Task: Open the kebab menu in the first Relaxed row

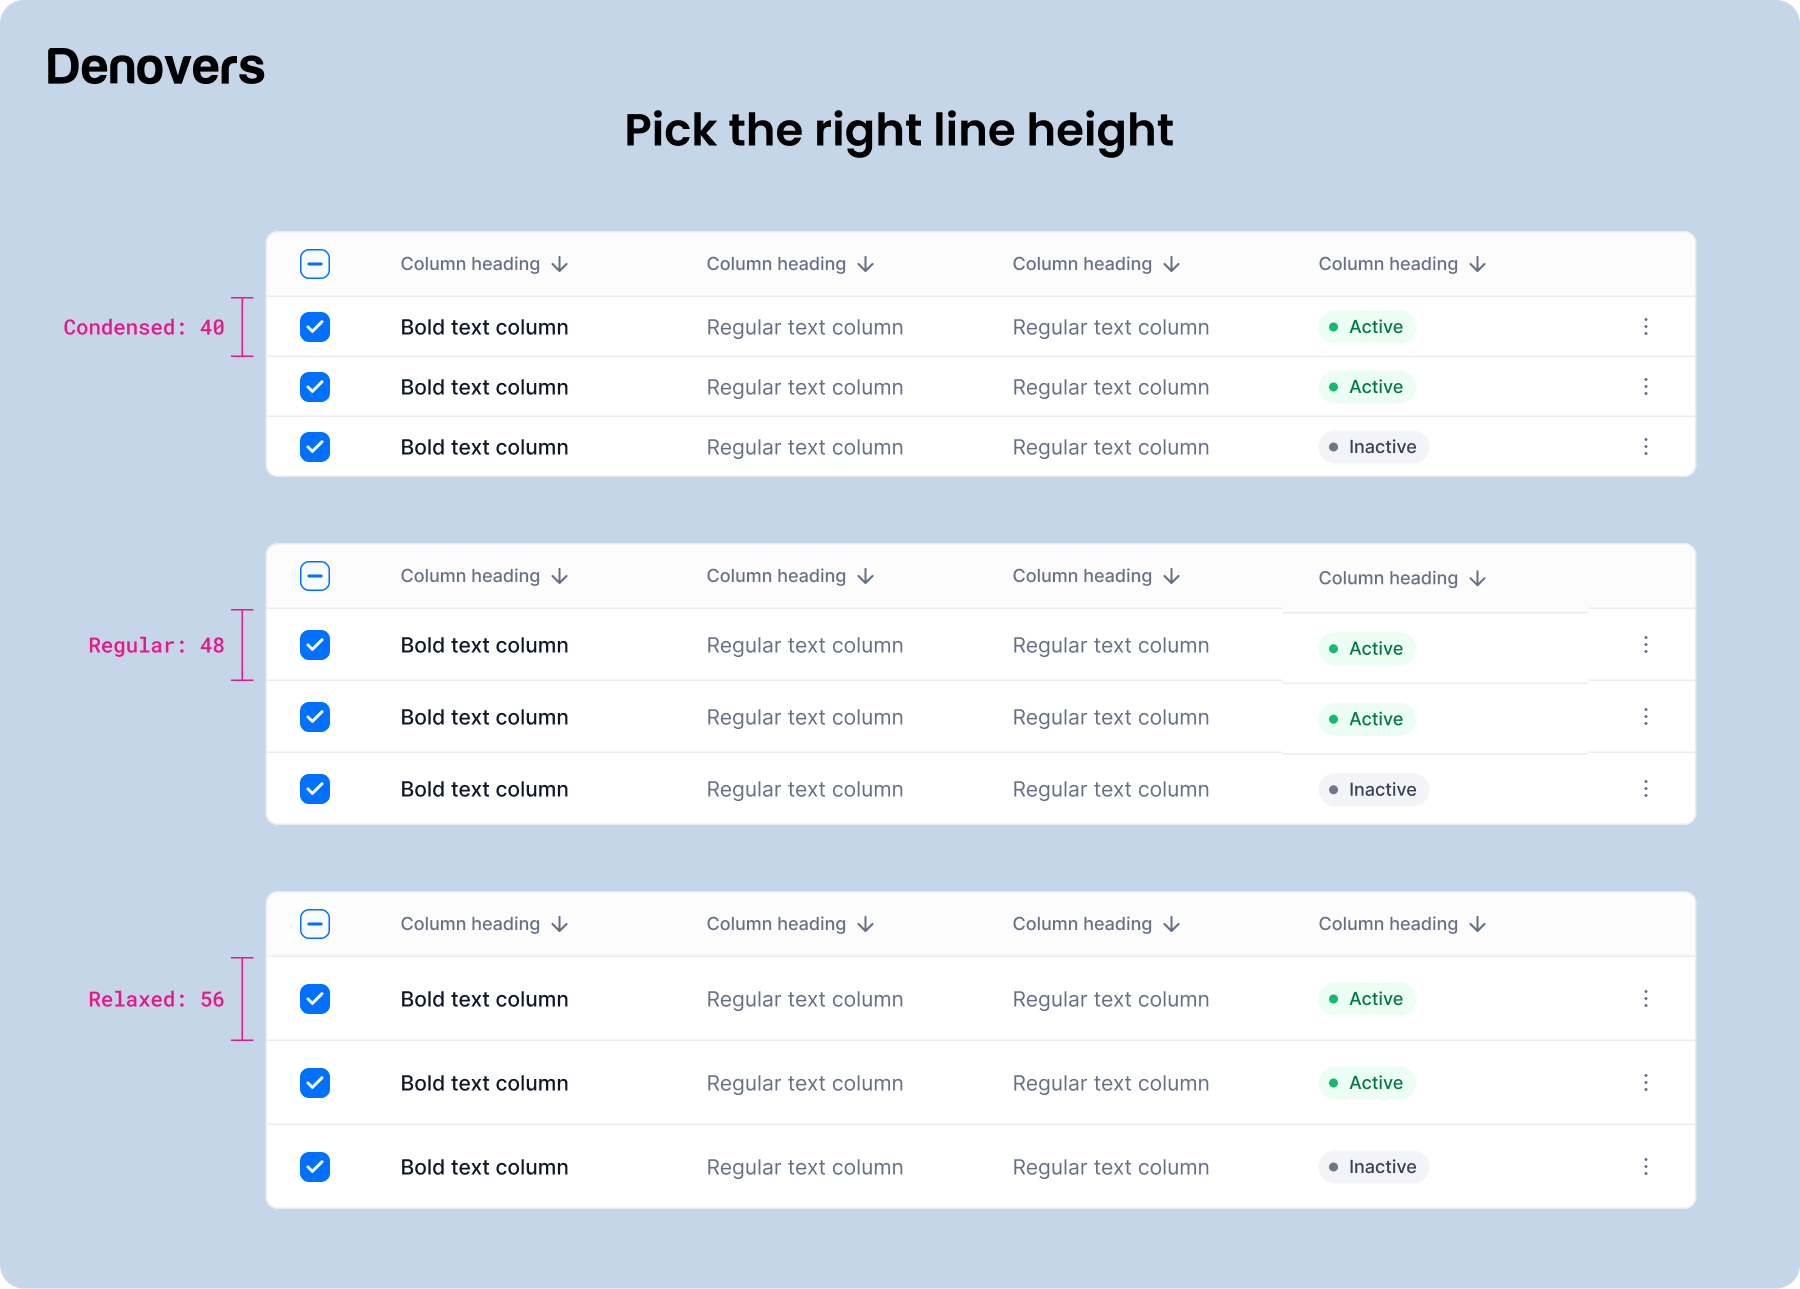Action: point(1645,999)
